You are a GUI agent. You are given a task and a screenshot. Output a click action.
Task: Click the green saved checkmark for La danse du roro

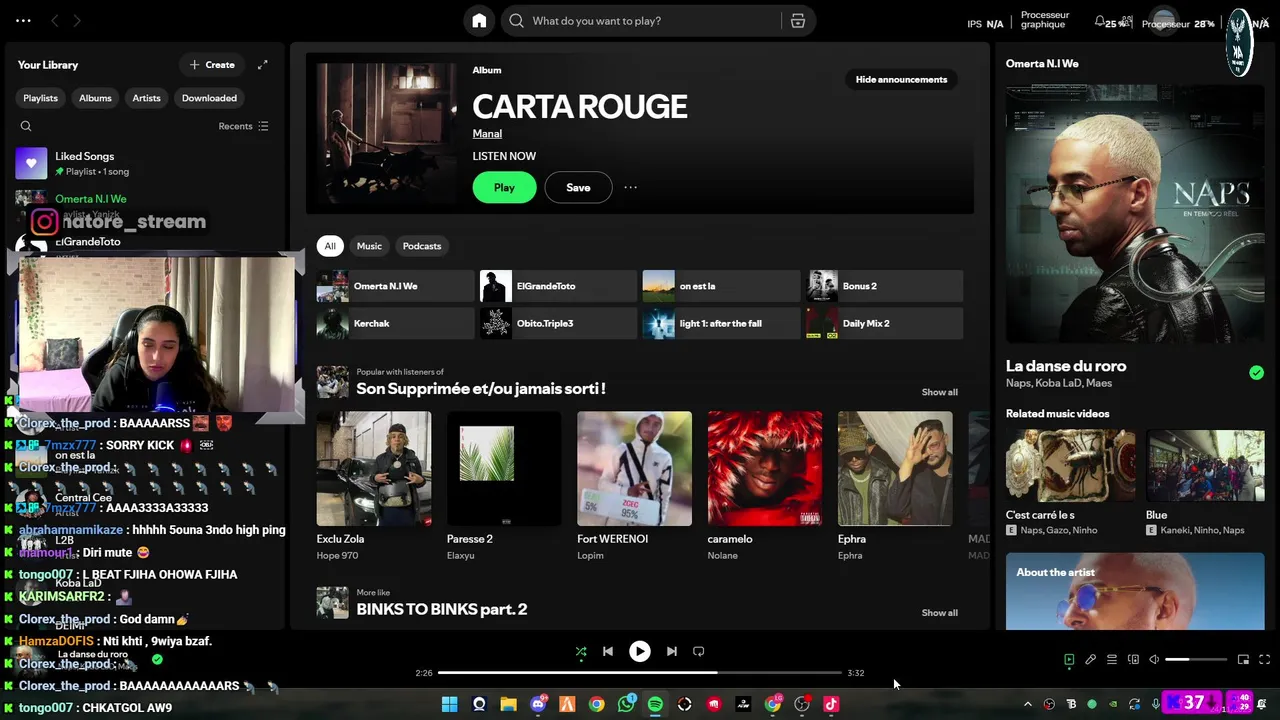pyautogui.click(x=1256, y=373)
